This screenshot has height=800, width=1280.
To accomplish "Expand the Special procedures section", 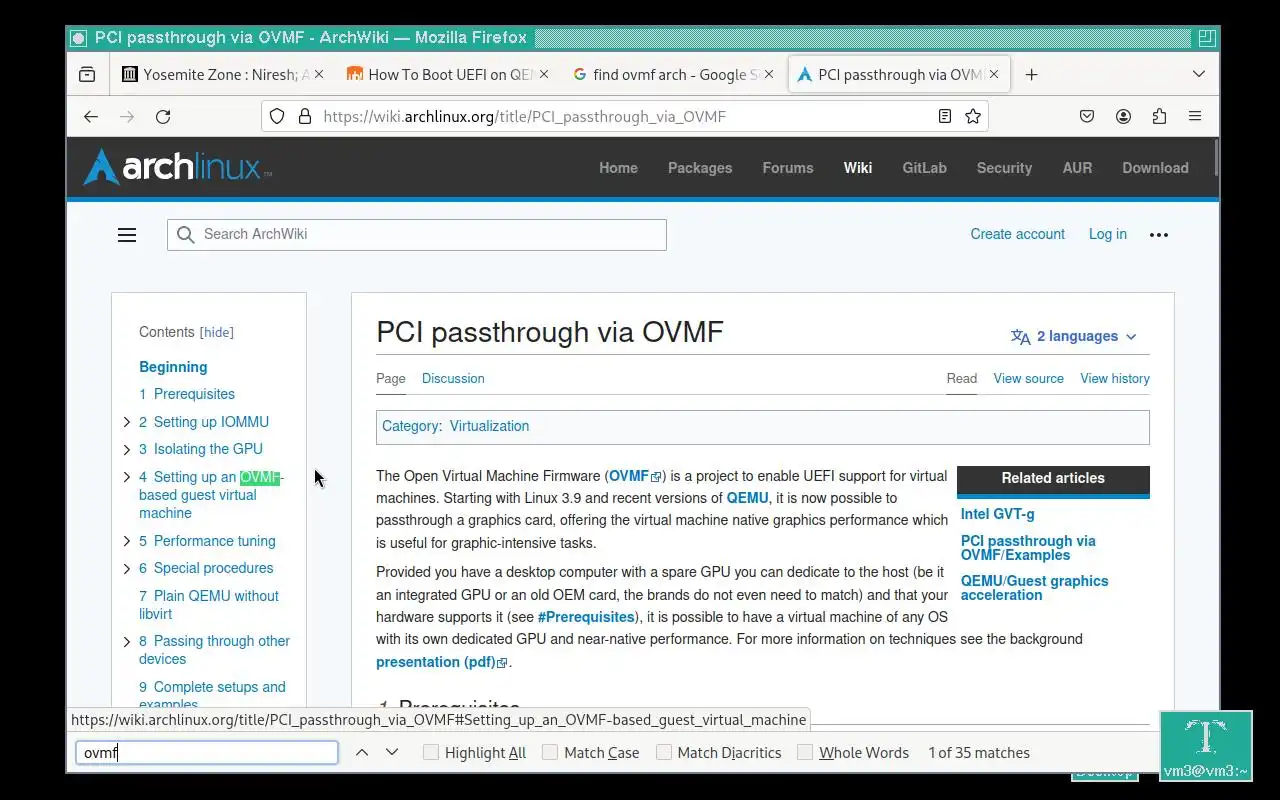I will coord(127,568).
